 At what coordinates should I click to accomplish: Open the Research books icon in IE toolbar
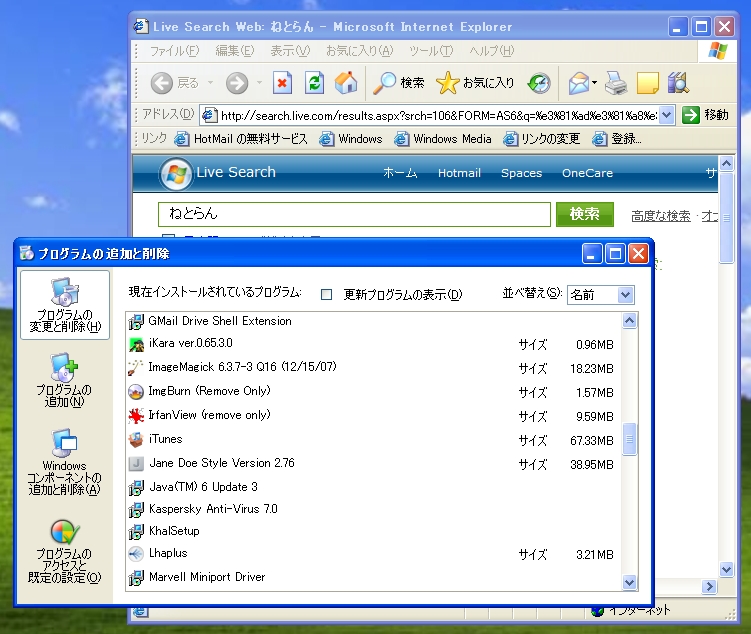click(x=678, y=82)
